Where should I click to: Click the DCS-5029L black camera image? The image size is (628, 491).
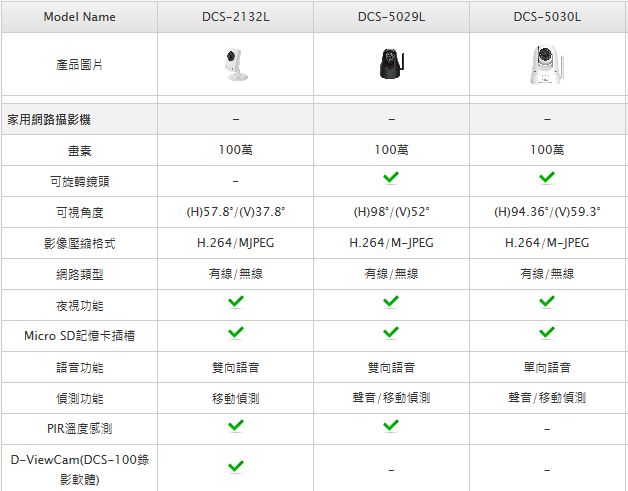click(391, 64)
